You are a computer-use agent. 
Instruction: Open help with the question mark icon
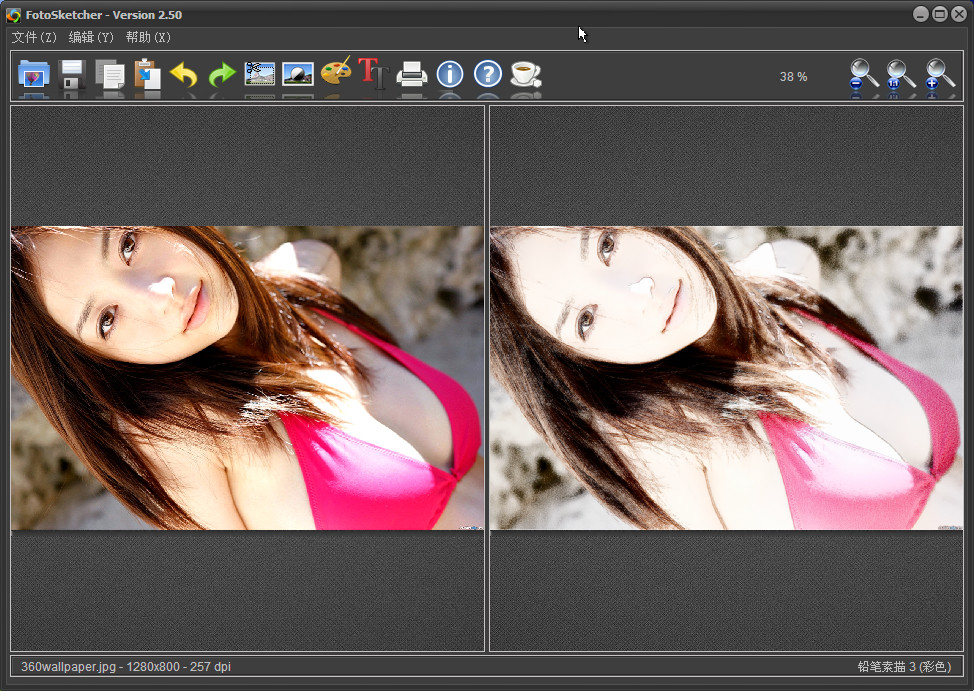tap(487, 74)
